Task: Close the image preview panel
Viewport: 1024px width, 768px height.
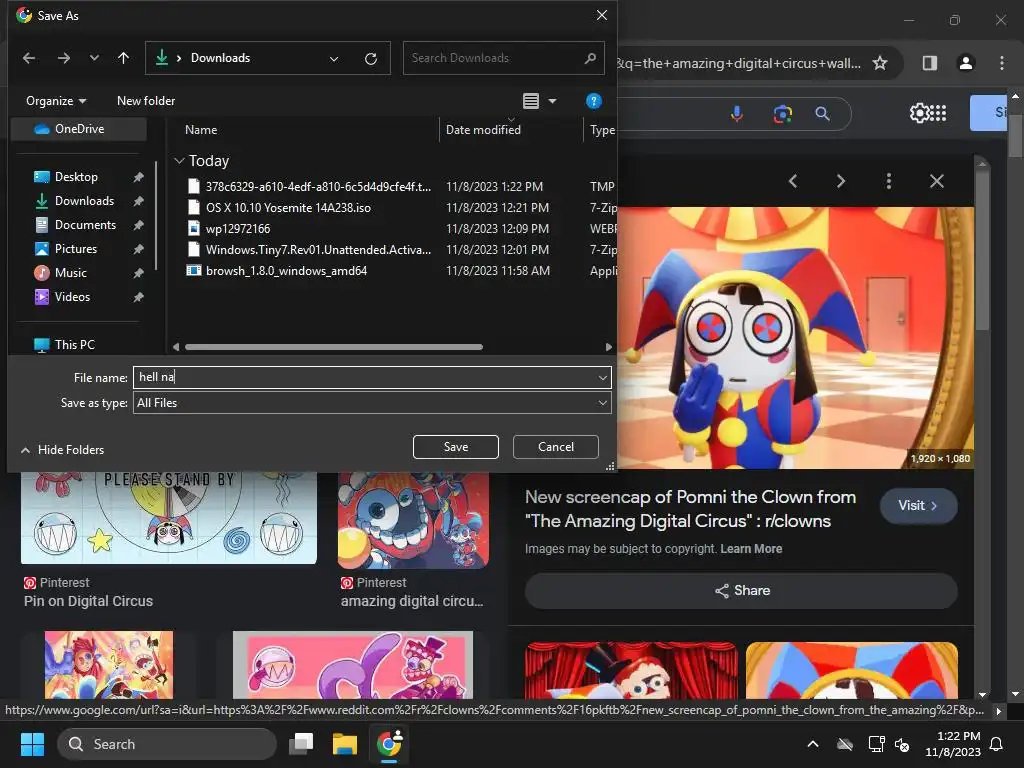Action: click(936, 182)
